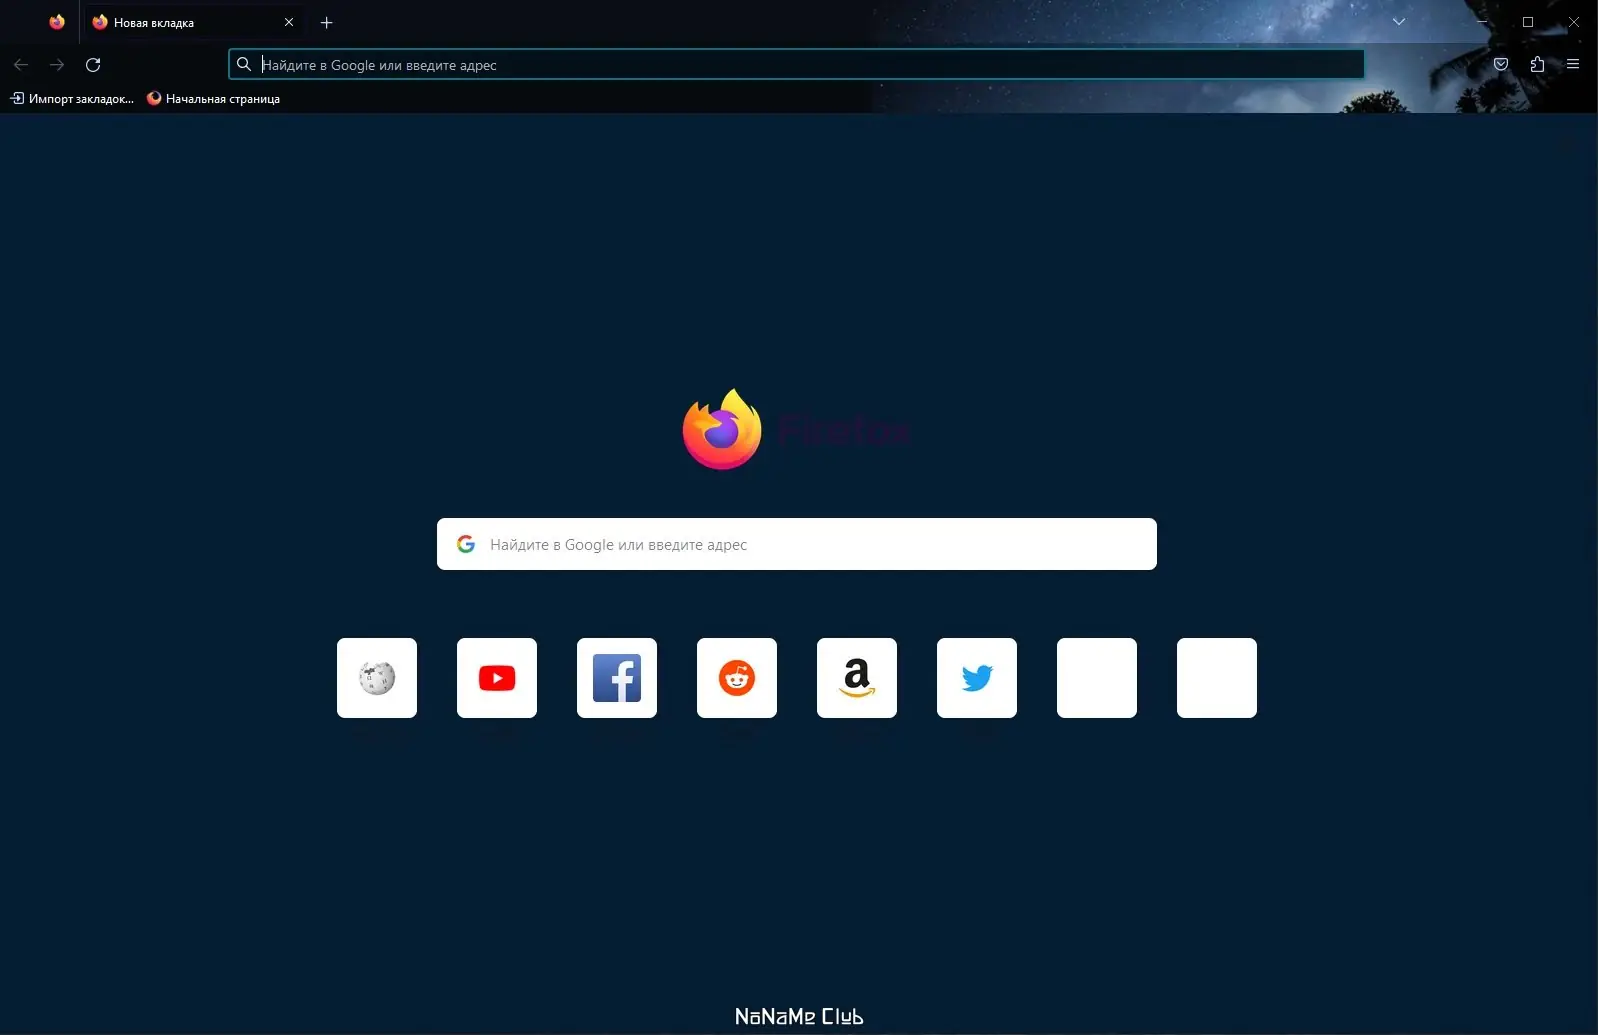Focus the address bar input
Viewport: 1598px width, 1035px height.
coord(796,65)
